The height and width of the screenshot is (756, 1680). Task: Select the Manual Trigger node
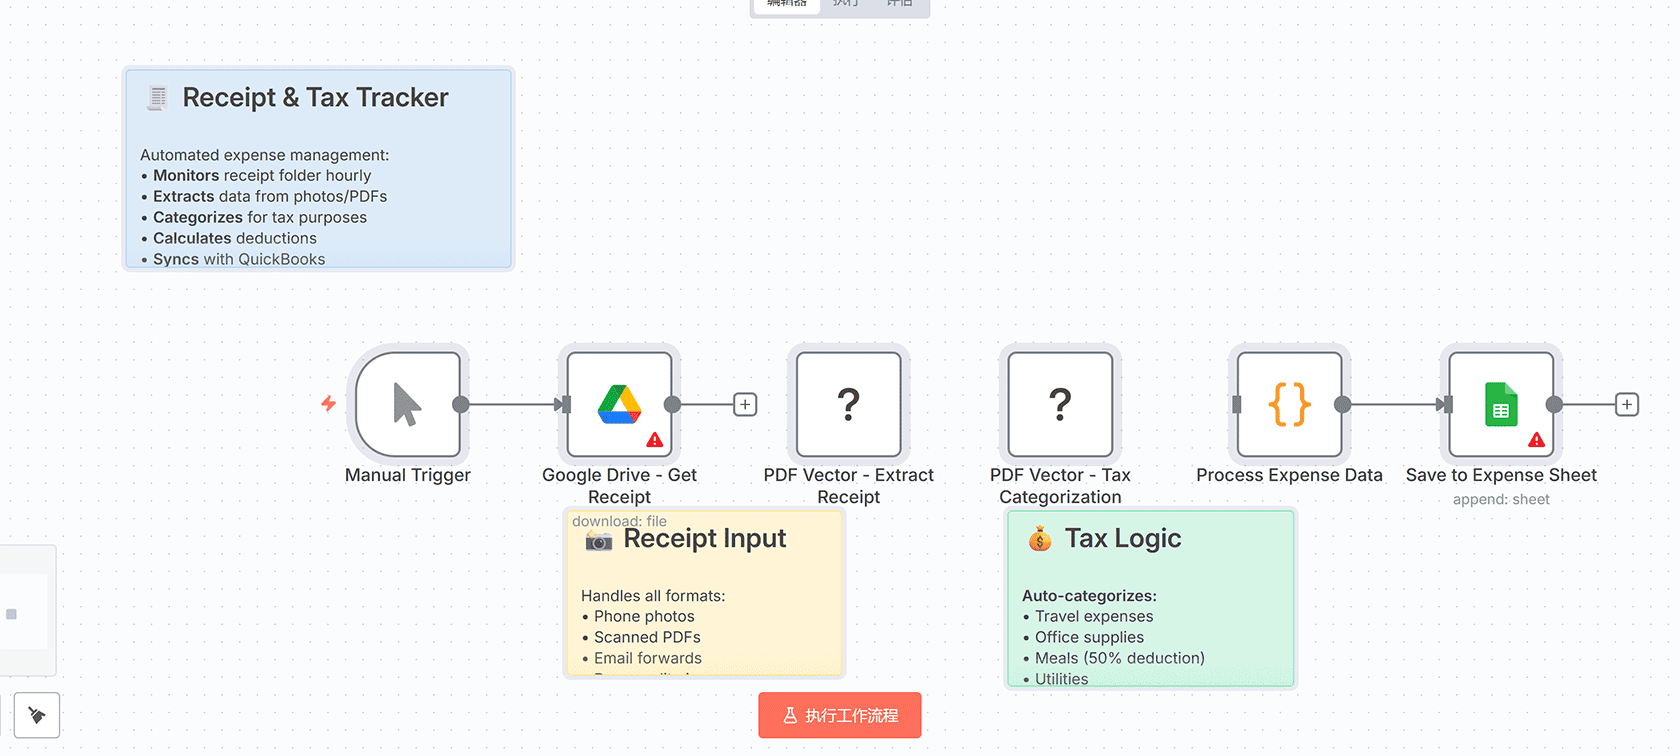(x=408, y=405)
